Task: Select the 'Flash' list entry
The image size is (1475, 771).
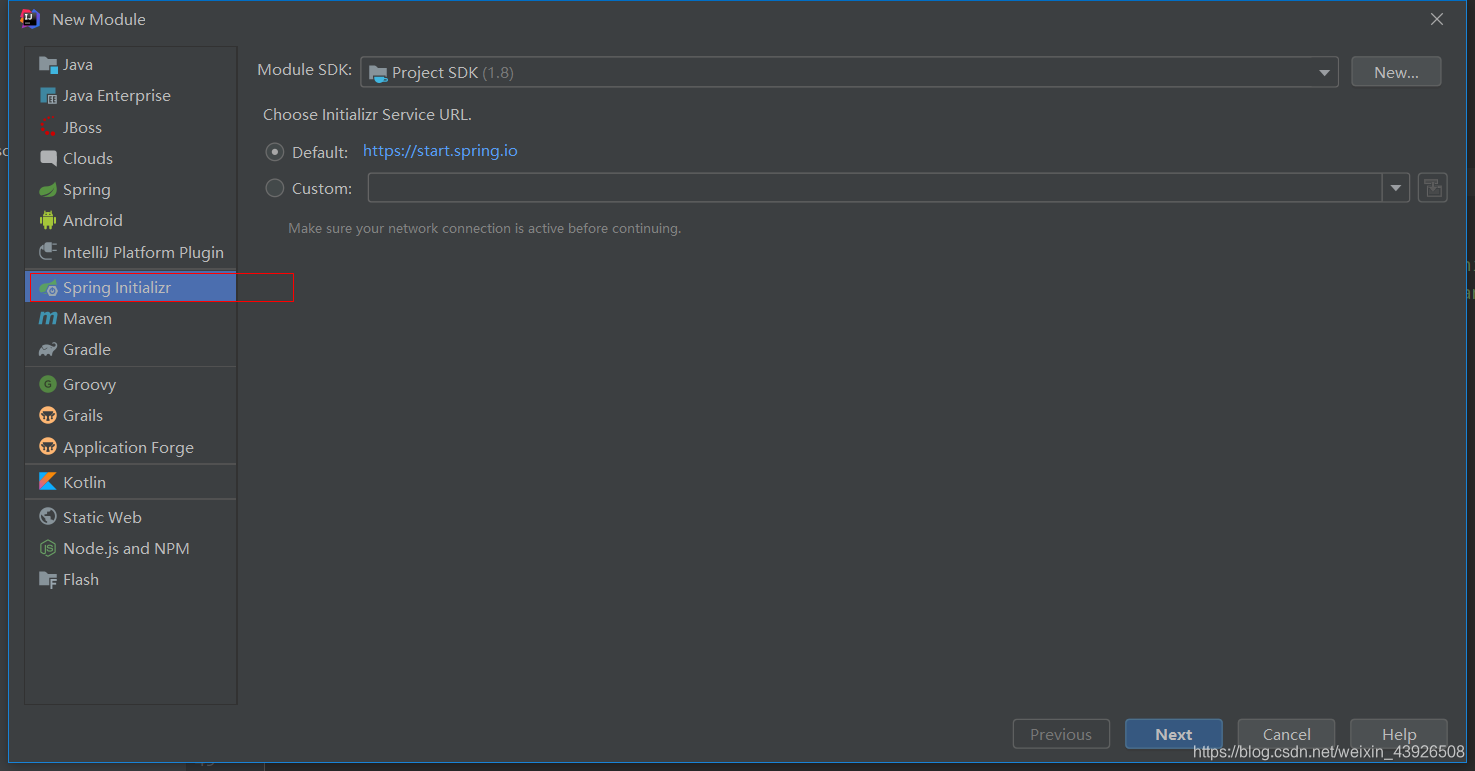Action: (x=131, y=580)
